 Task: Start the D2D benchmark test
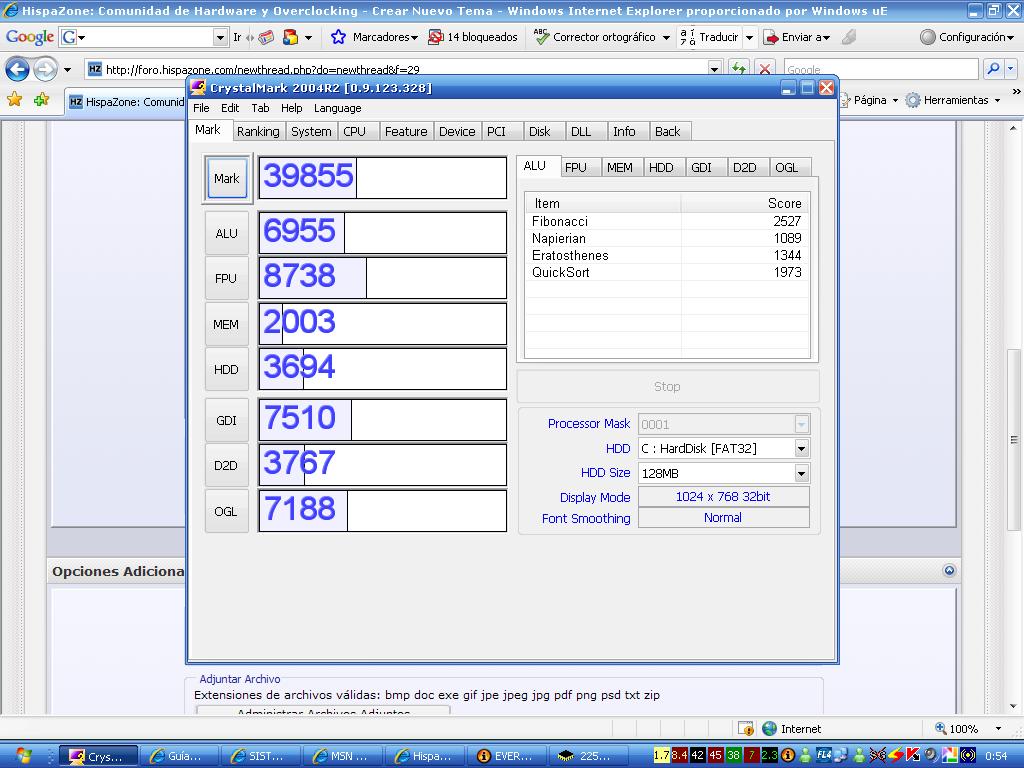[227, 465]
